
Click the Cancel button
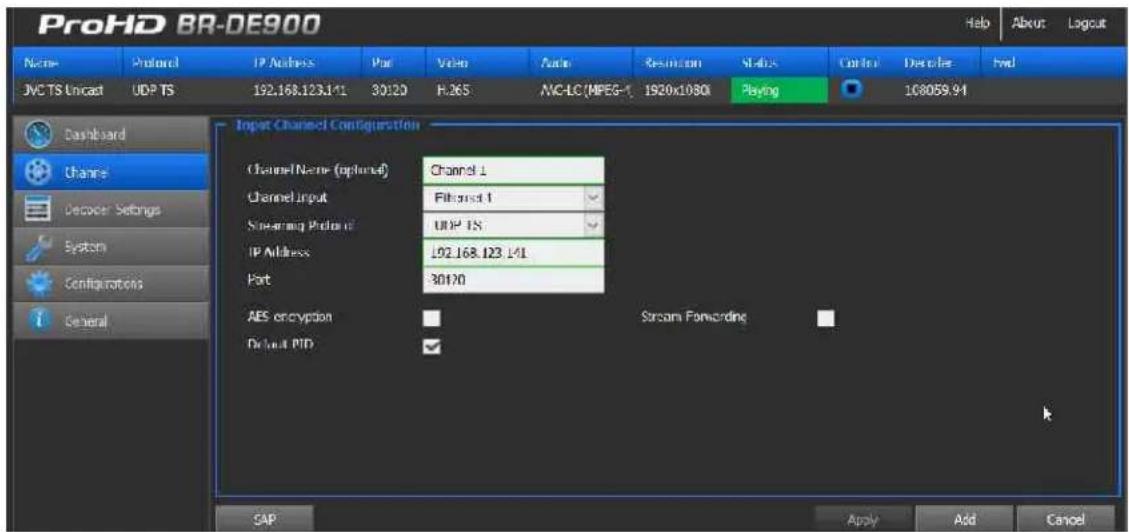(x=1064, y=518)
